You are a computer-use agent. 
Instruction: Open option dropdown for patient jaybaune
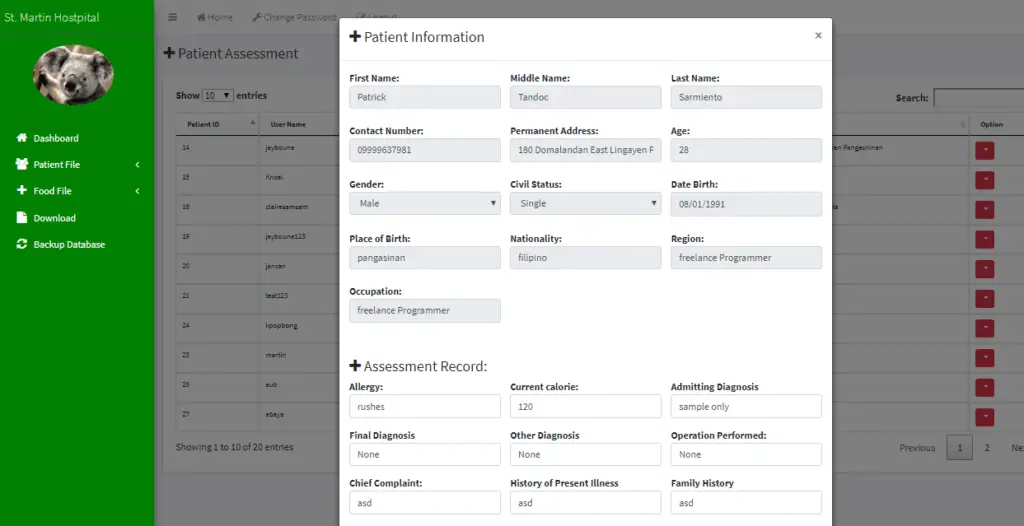tap(985, 150)
